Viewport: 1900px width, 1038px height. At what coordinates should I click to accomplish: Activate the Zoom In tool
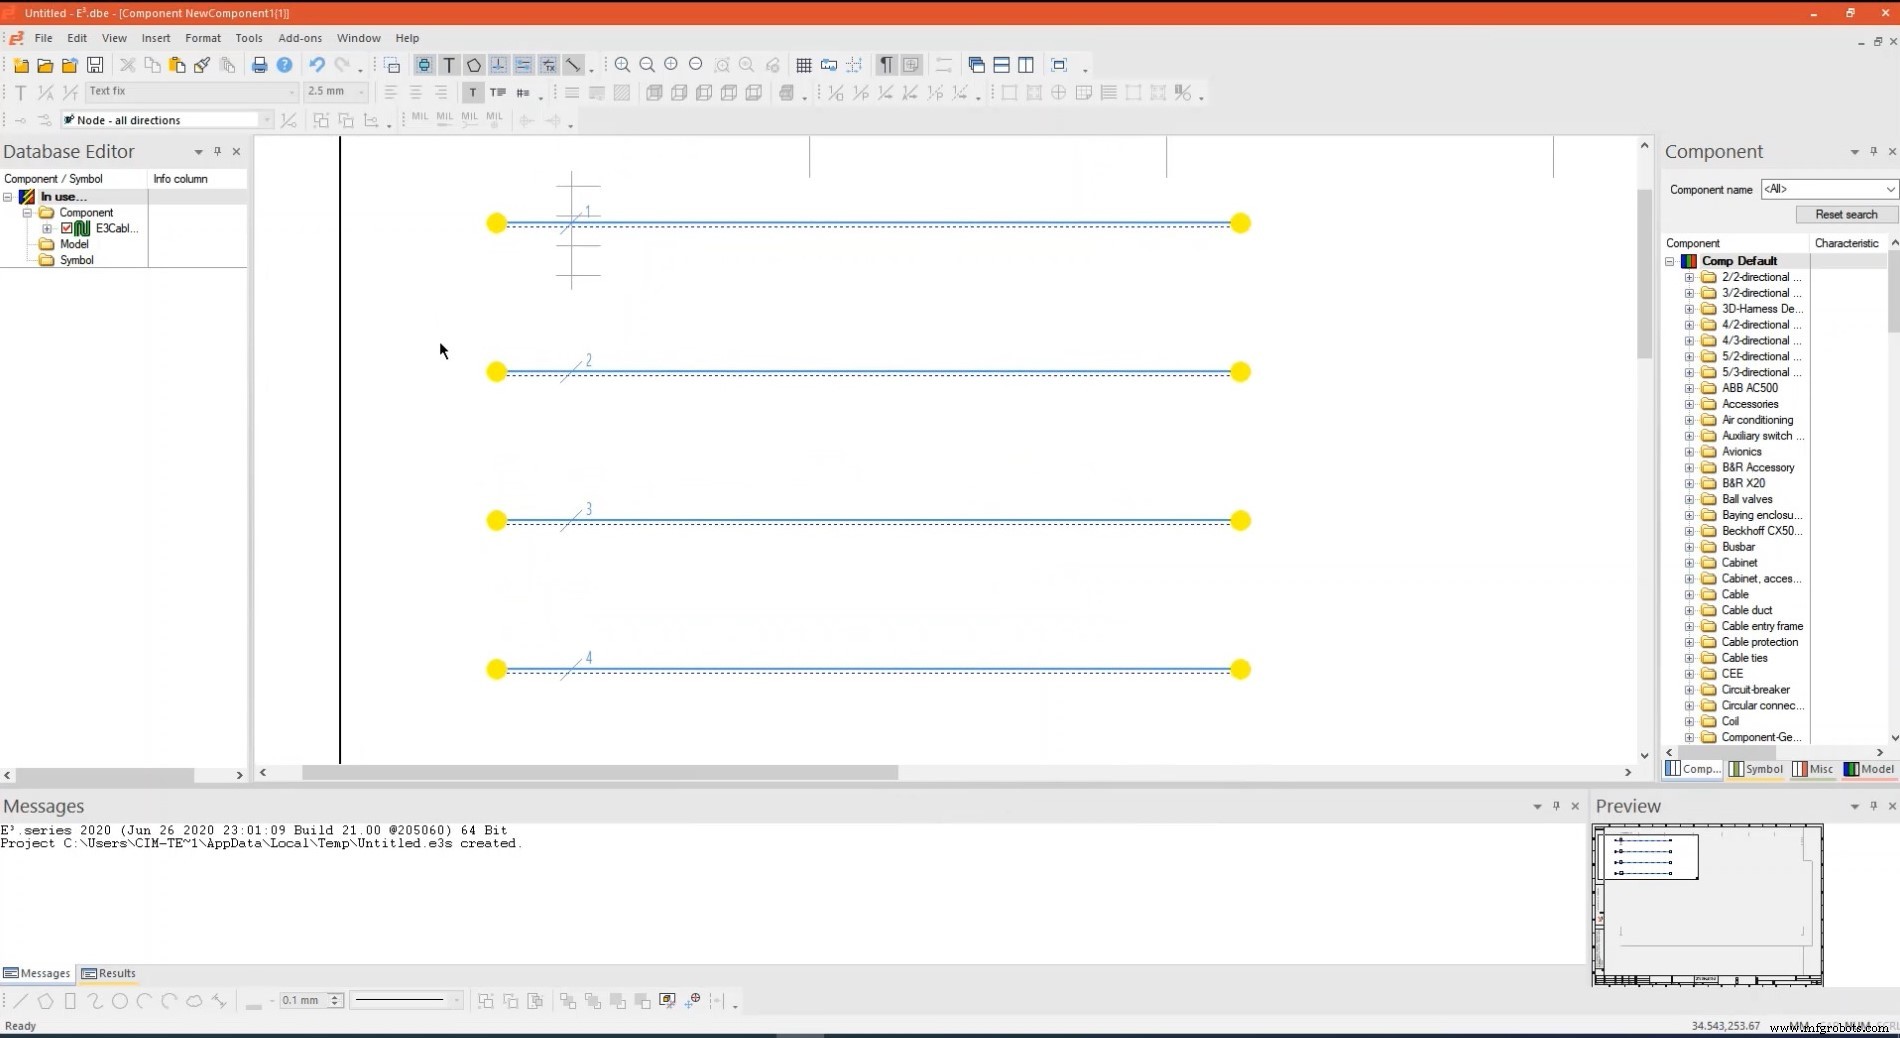coord(622,65)
